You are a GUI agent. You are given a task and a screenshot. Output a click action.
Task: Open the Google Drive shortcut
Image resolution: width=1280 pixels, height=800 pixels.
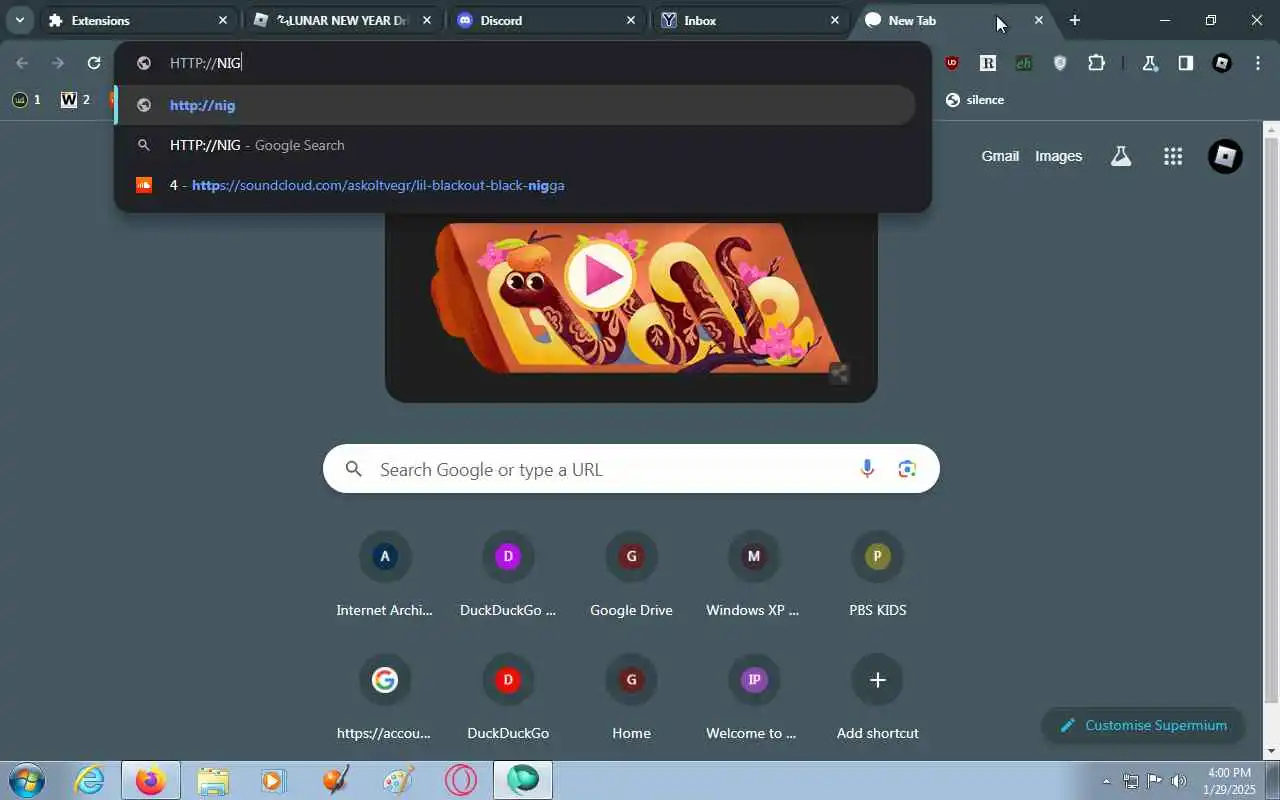631,575
